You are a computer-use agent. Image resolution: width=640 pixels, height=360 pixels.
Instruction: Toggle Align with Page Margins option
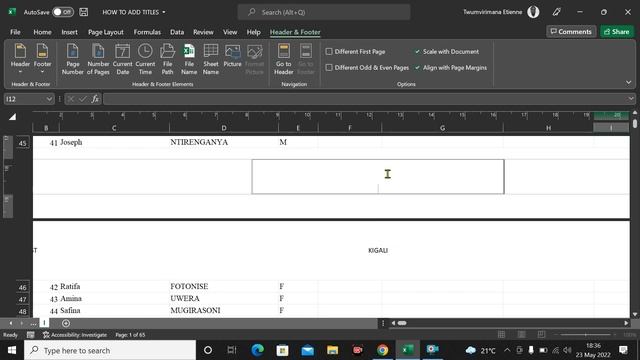click(451, 67)
